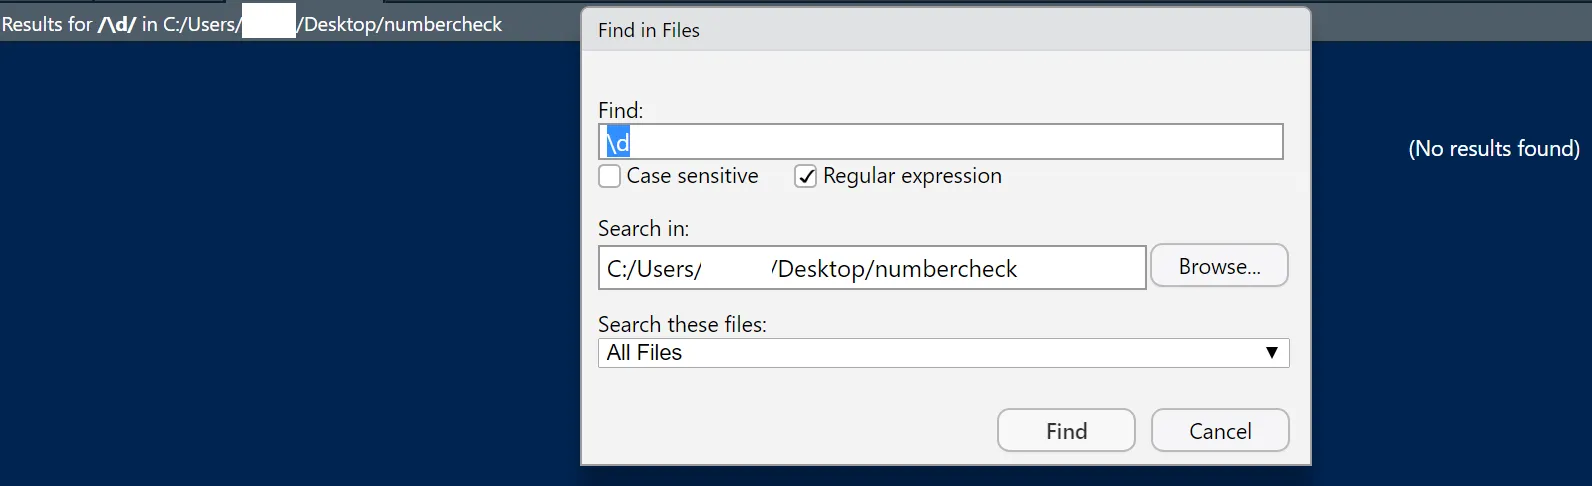The height and width of the screenshot is (486, 1592).
Task: Click the Find button
Action: click(x=1066, y=431)
